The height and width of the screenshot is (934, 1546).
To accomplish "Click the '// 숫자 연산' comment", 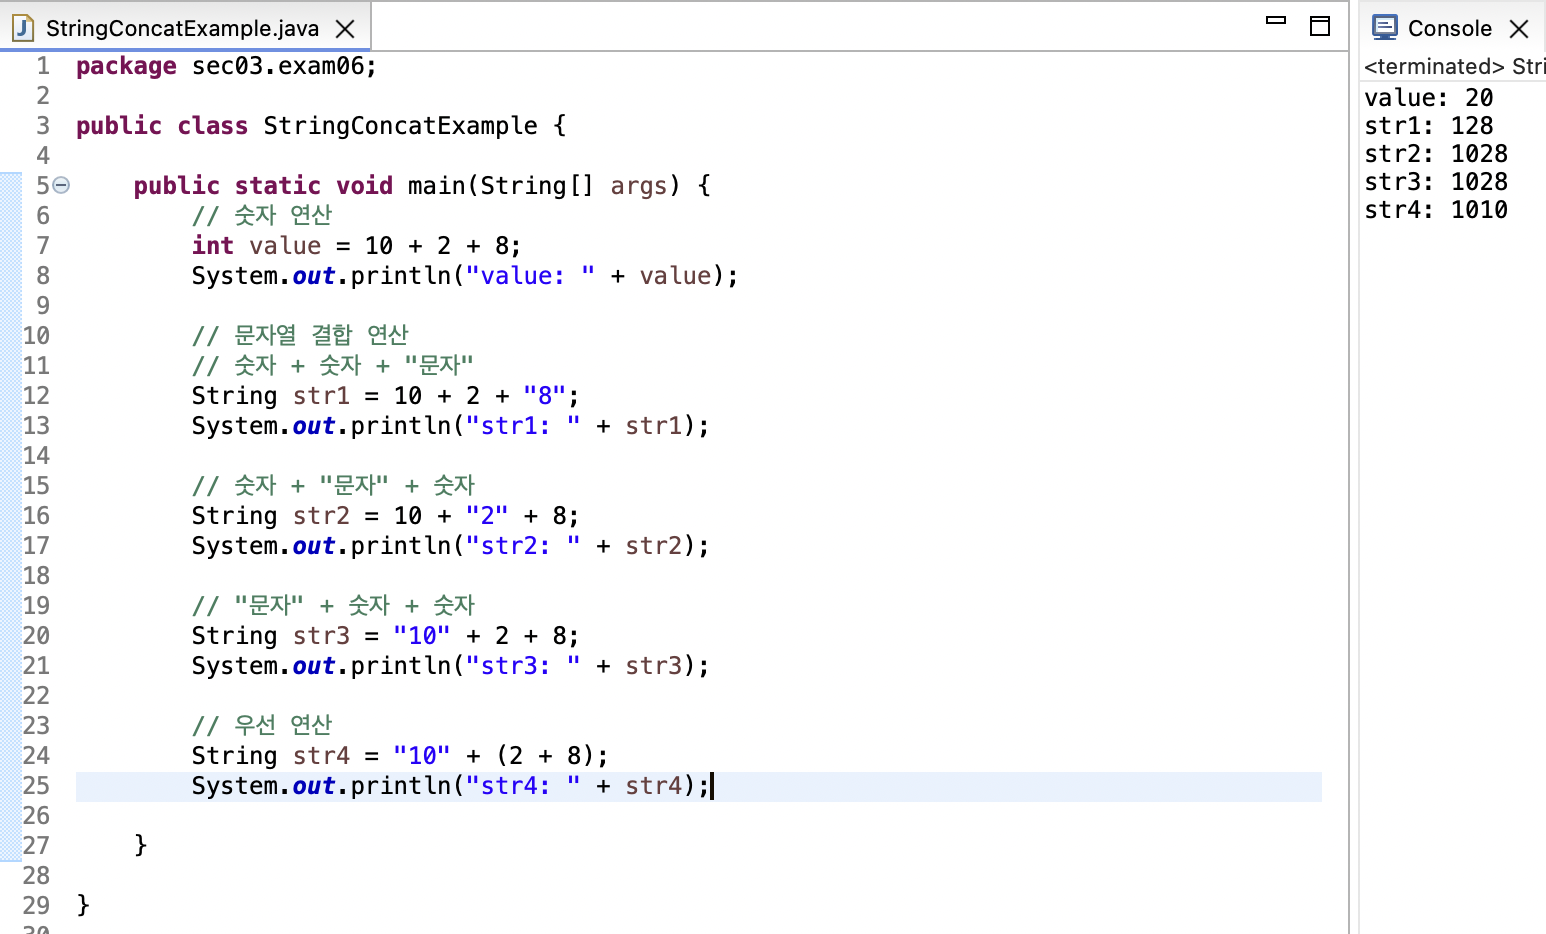I will 262,216.
